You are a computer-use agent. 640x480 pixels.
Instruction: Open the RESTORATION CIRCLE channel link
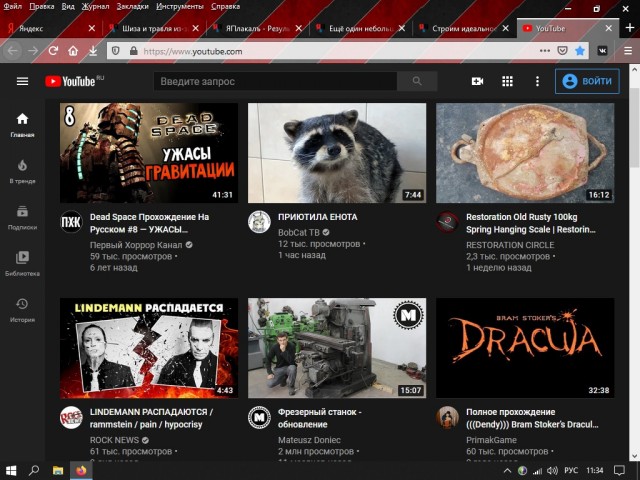[510, 245]
